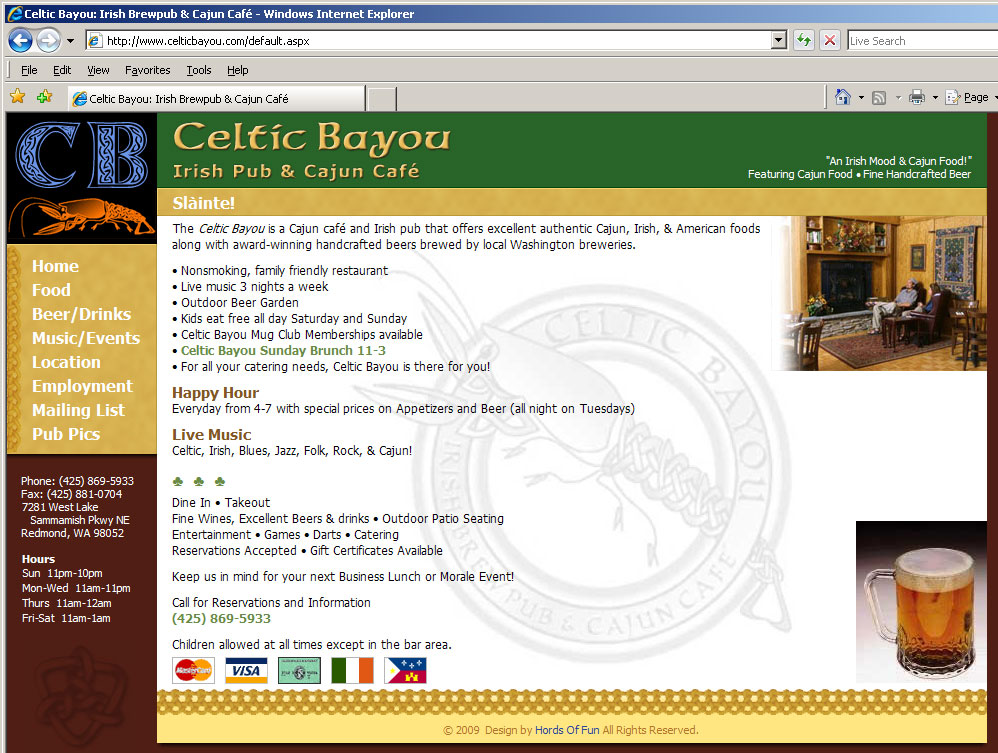Click the red Stop loading icon

point(830,41)
